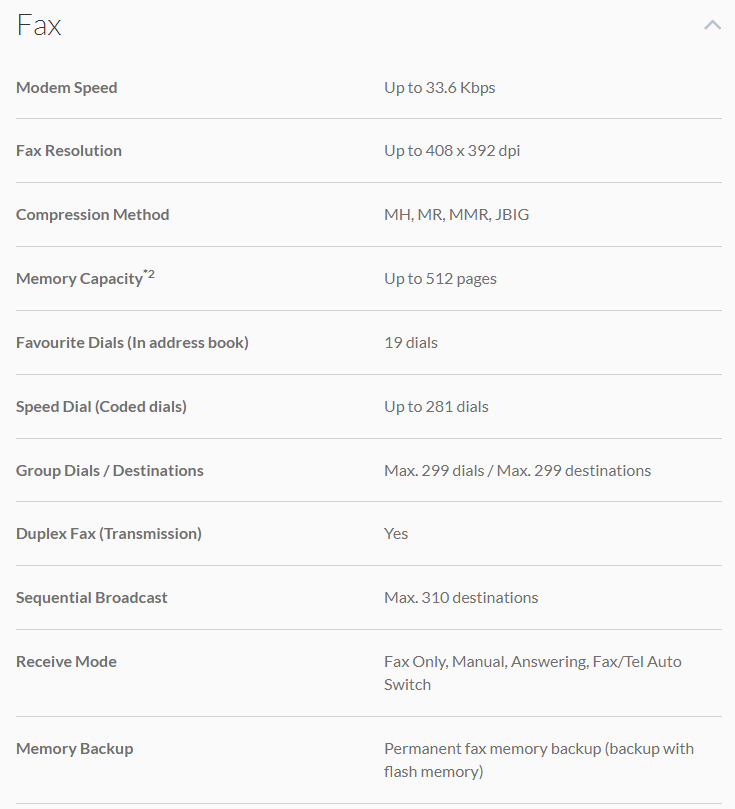Viewport: 735px width, 809px height.
Task: Click the Fax section heading
Action: point(39,25)
